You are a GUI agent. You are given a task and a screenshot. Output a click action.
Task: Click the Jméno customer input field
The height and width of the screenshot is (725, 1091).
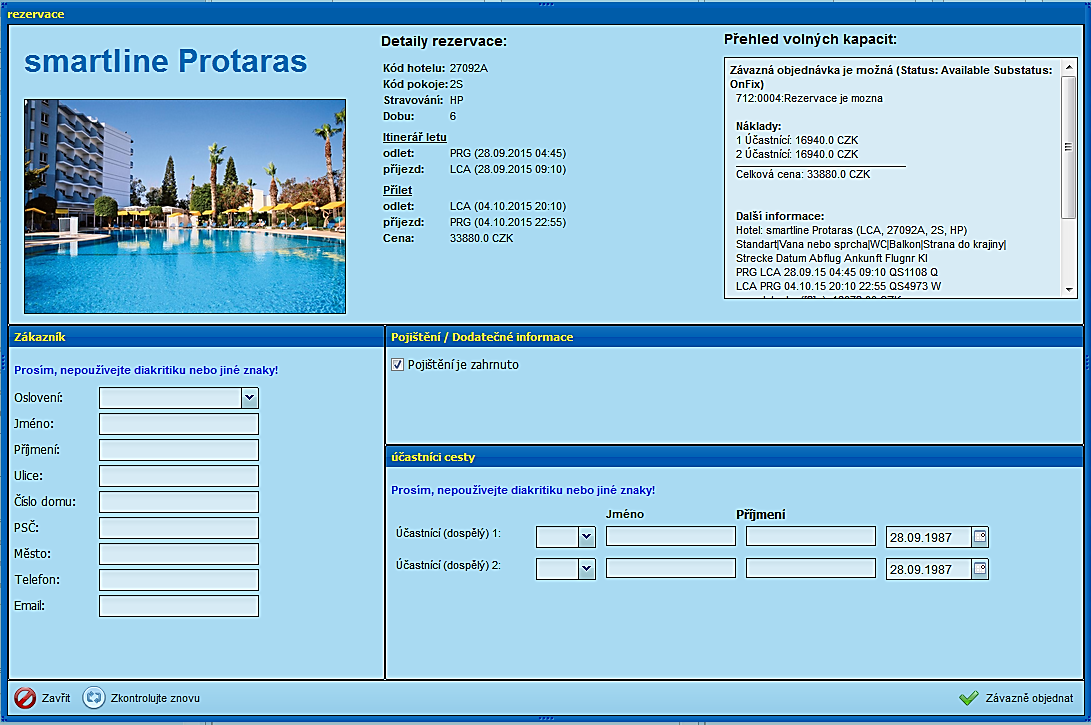[x=179, y=424]
